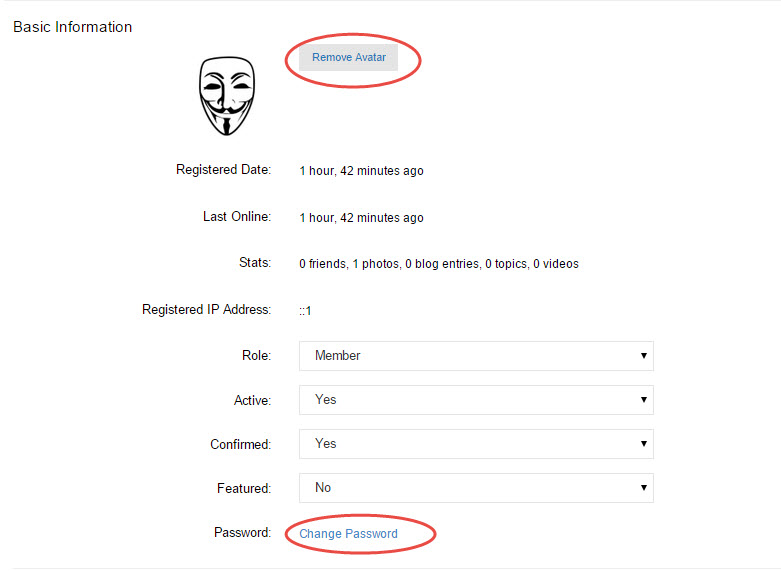Click the Remove Avatar button

pos(348,58)
